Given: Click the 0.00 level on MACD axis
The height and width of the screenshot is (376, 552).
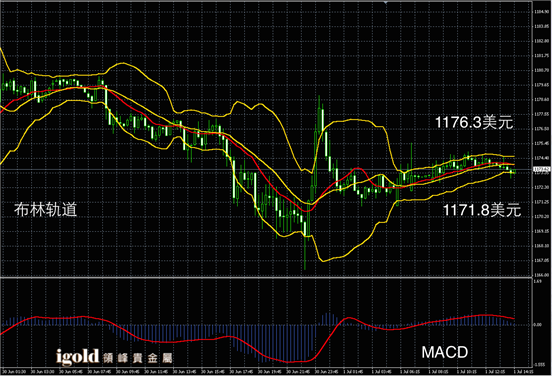Looking at the screenshot, I should [538, 325].
